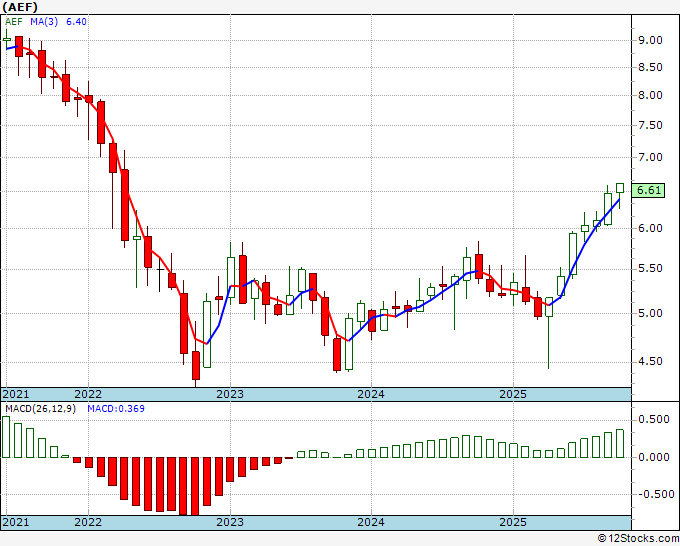Click the 6.00 price axis label

coord(651,228)
